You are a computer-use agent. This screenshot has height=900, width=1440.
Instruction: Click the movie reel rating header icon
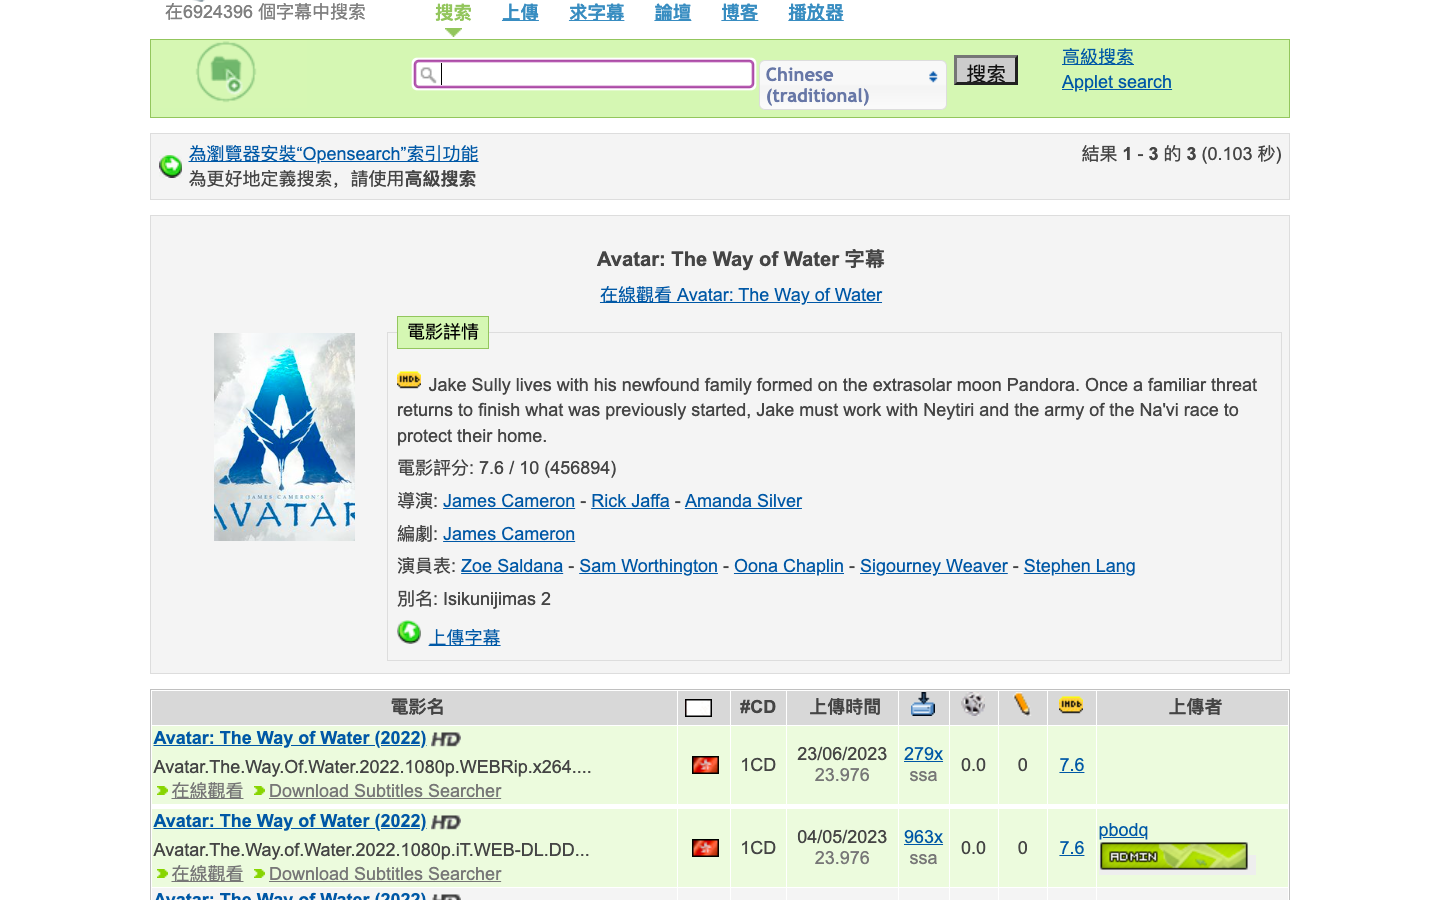pyautogui.click(x=972, y=707)
